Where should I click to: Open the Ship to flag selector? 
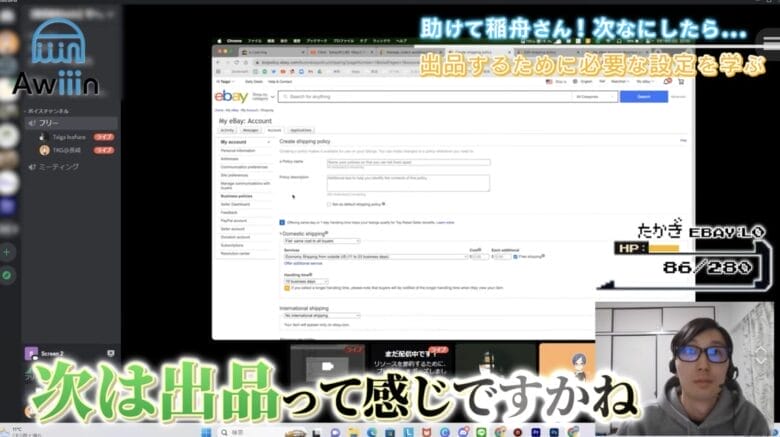click(556, 82)
